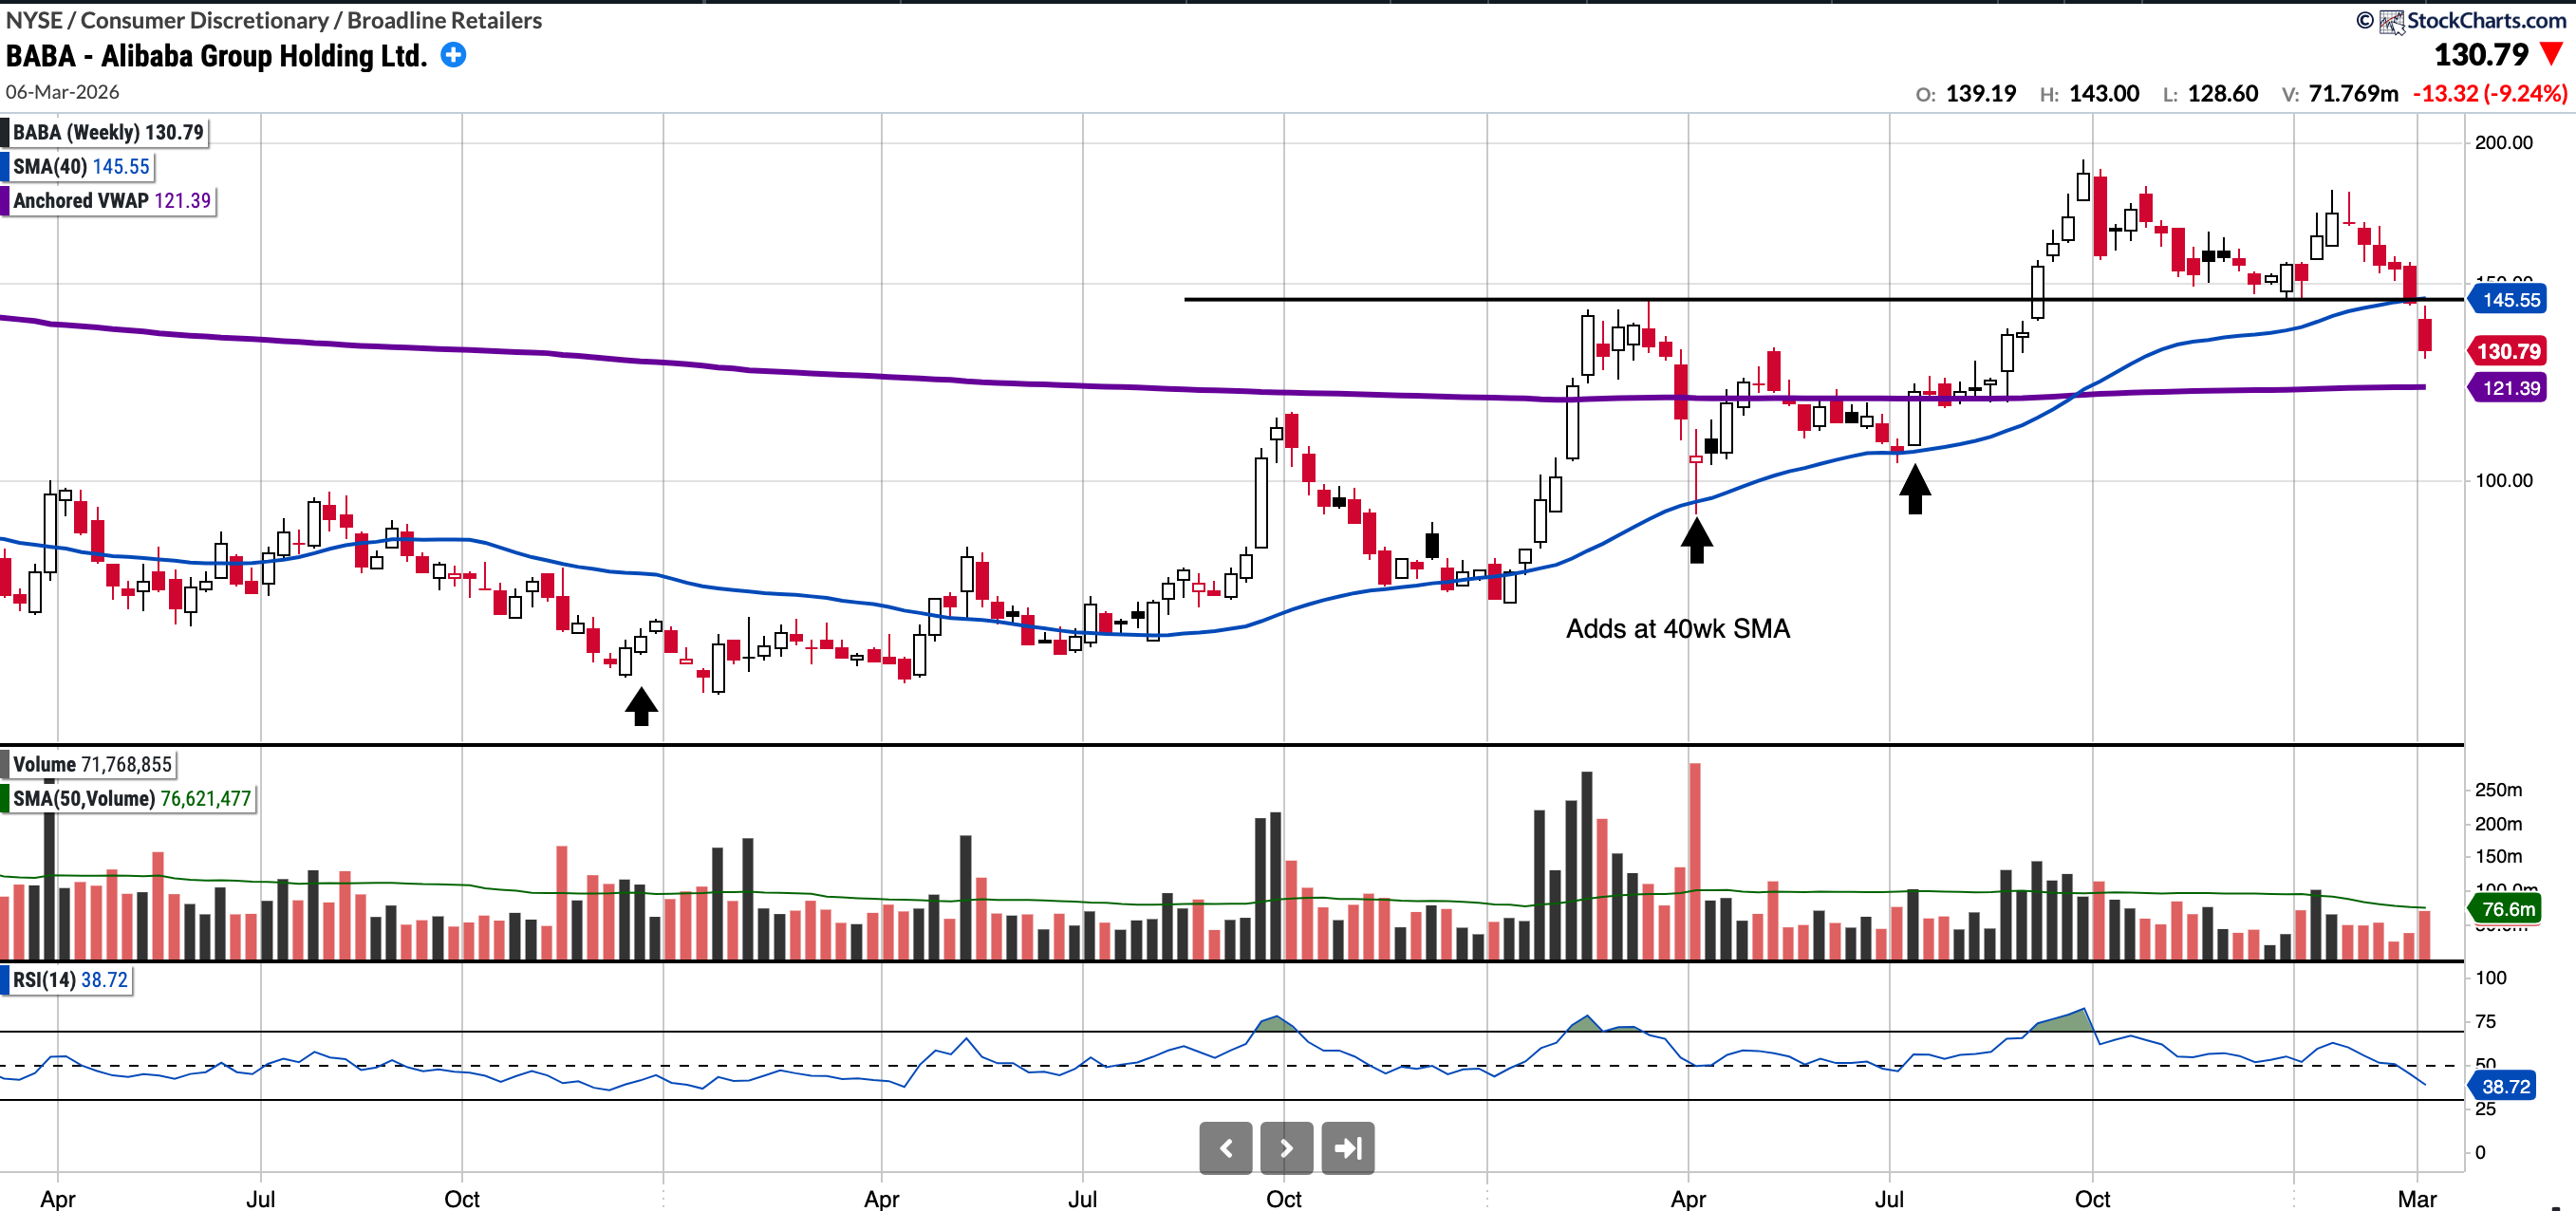The width and height of the screenshot is (2576, 1211).
Task: Click the StockCharts.com copyright link
Action: [2485, 20]
